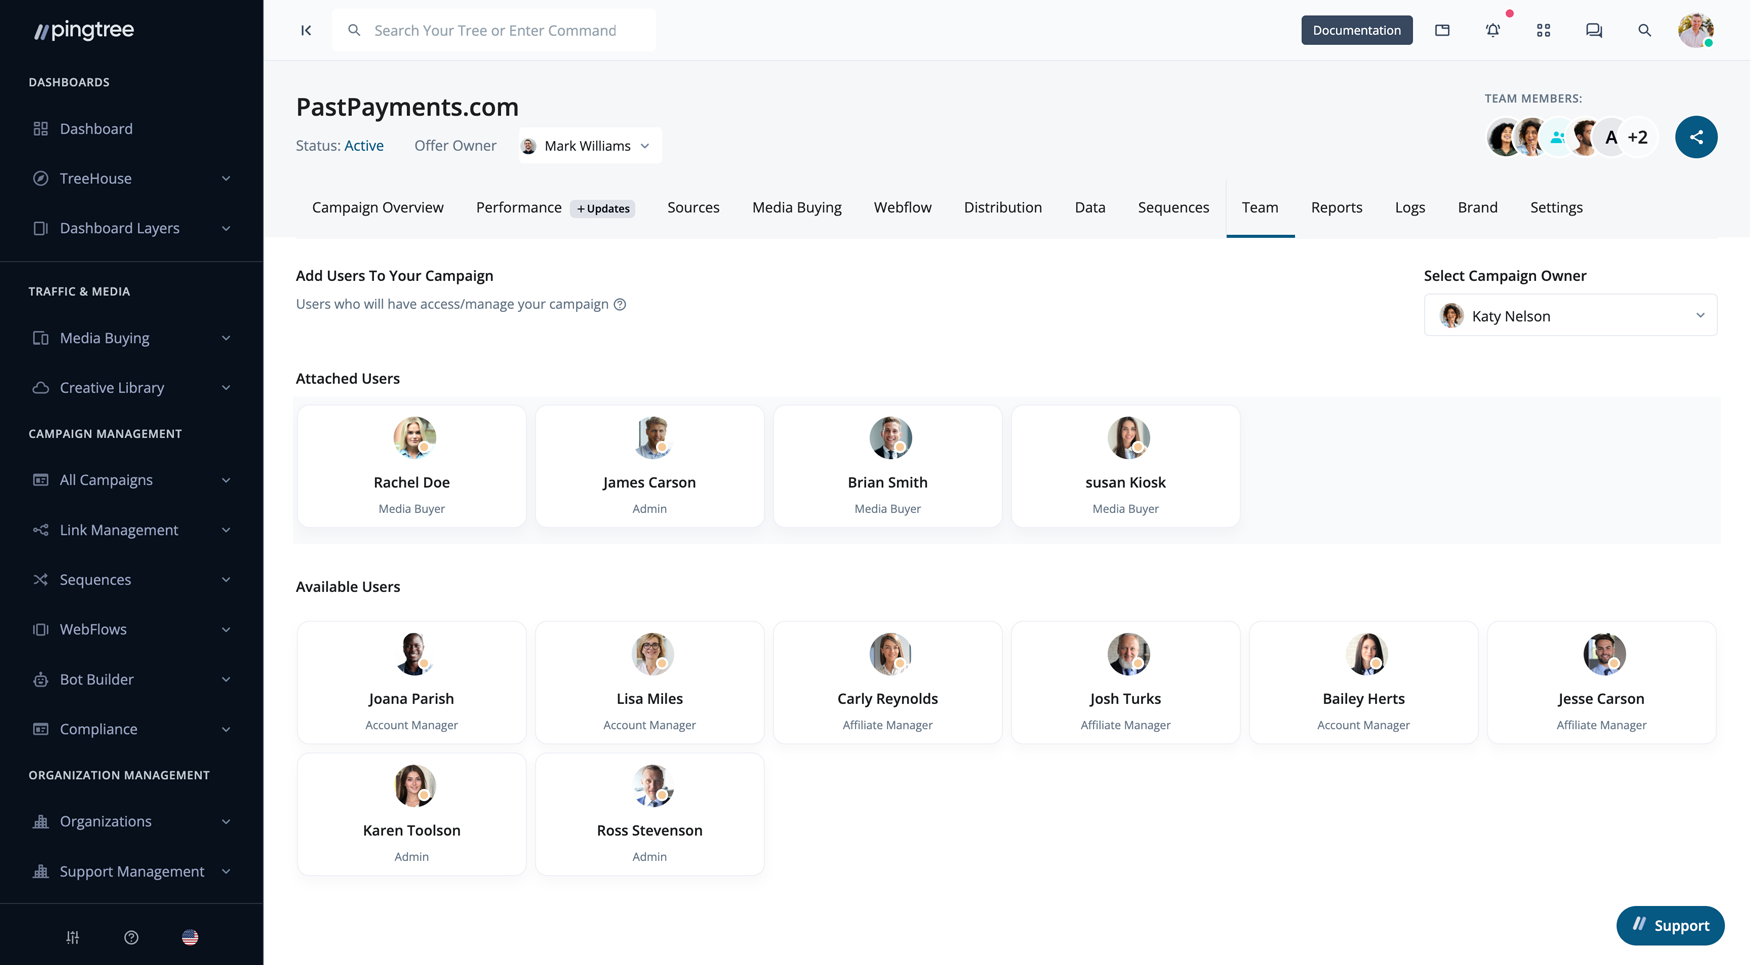Expand the Support Management chevron
Viewport: 1750px width, 965px height.
pos(226,871)
